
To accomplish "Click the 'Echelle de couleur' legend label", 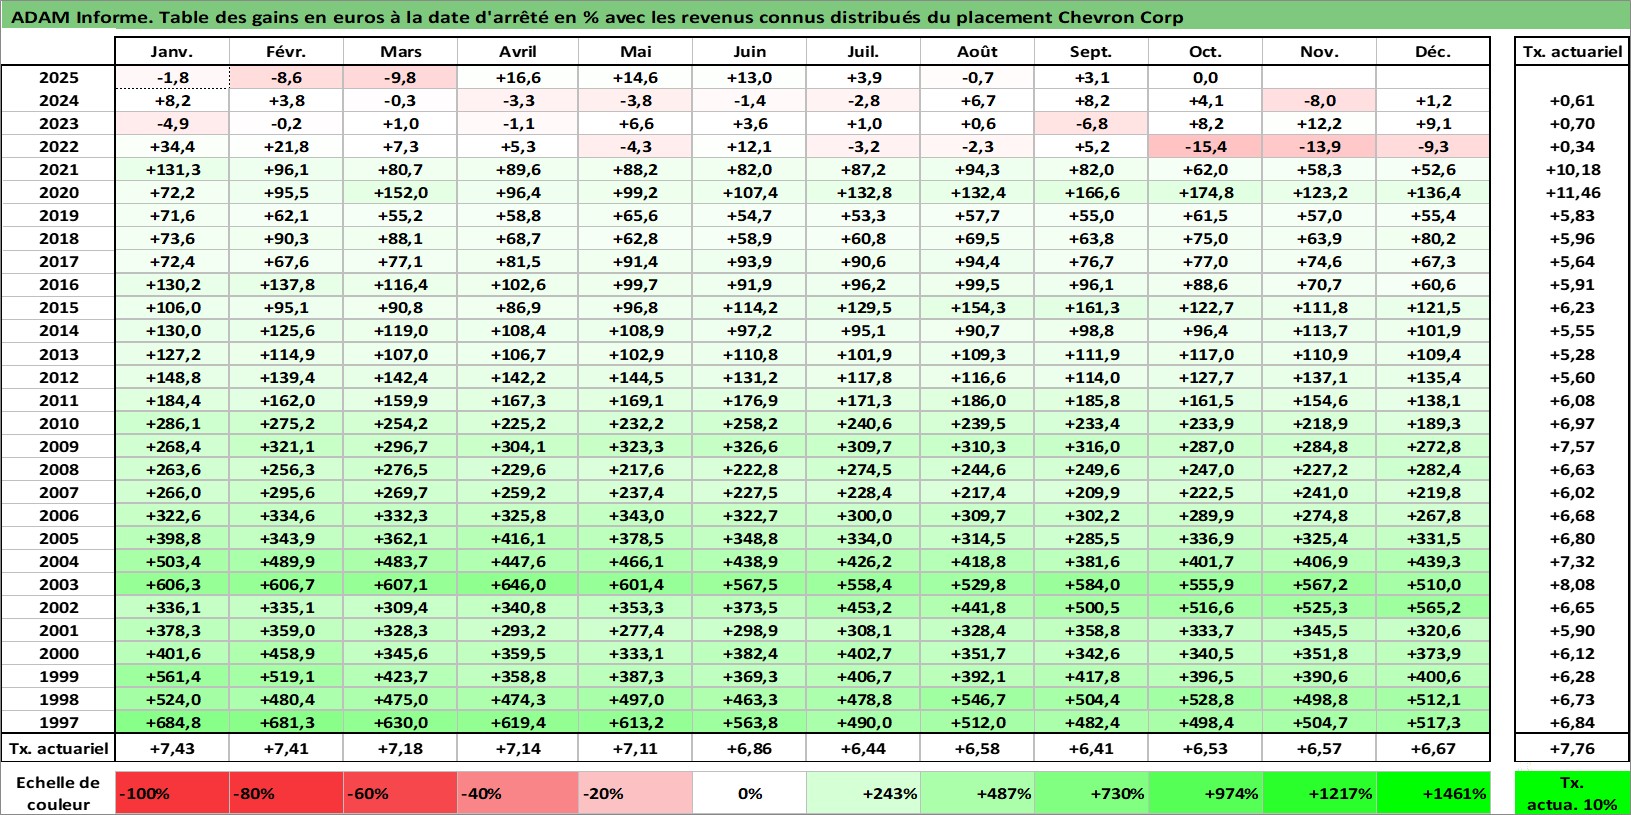I will pyautogui.click(x=58, y=793).
